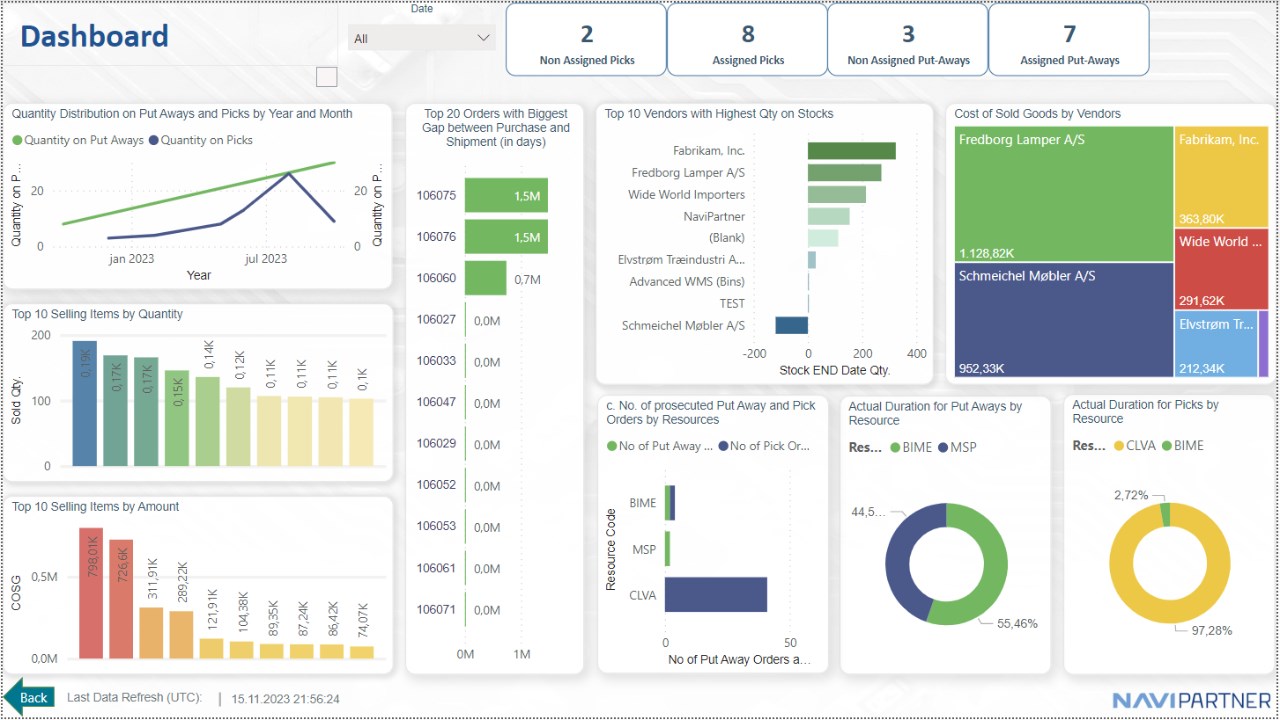Toggle BIME legend in Picks donut
Screen dimensions: 1280x720
point(1183,446)
